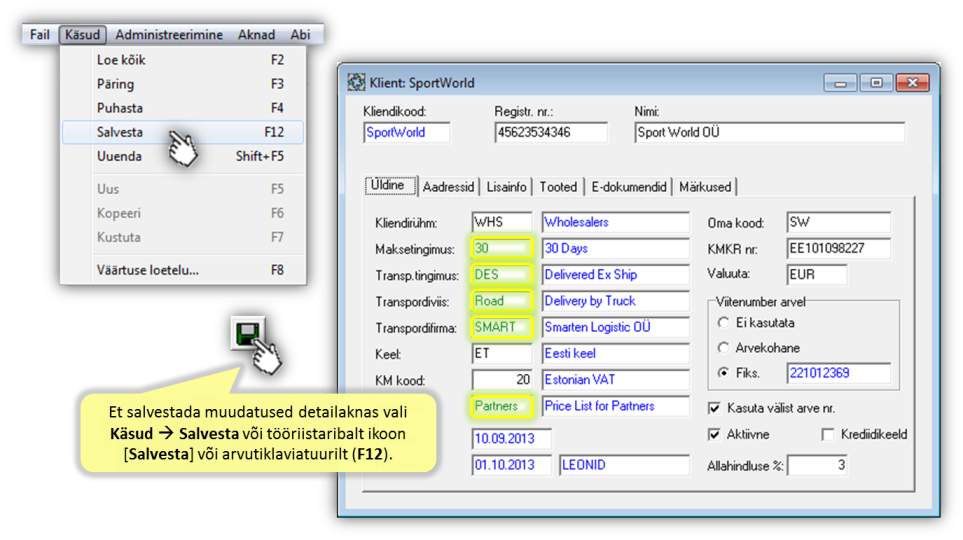Screen dimensions: 963x540
Task: Click the Fiks. reference number field 221012369
Action: [838, 373]
